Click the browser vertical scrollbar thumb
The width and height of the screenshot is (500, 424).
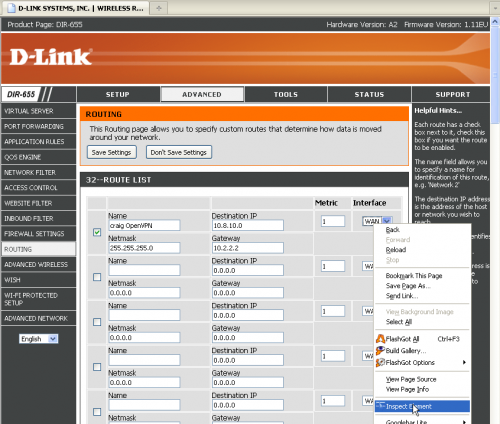495,75
